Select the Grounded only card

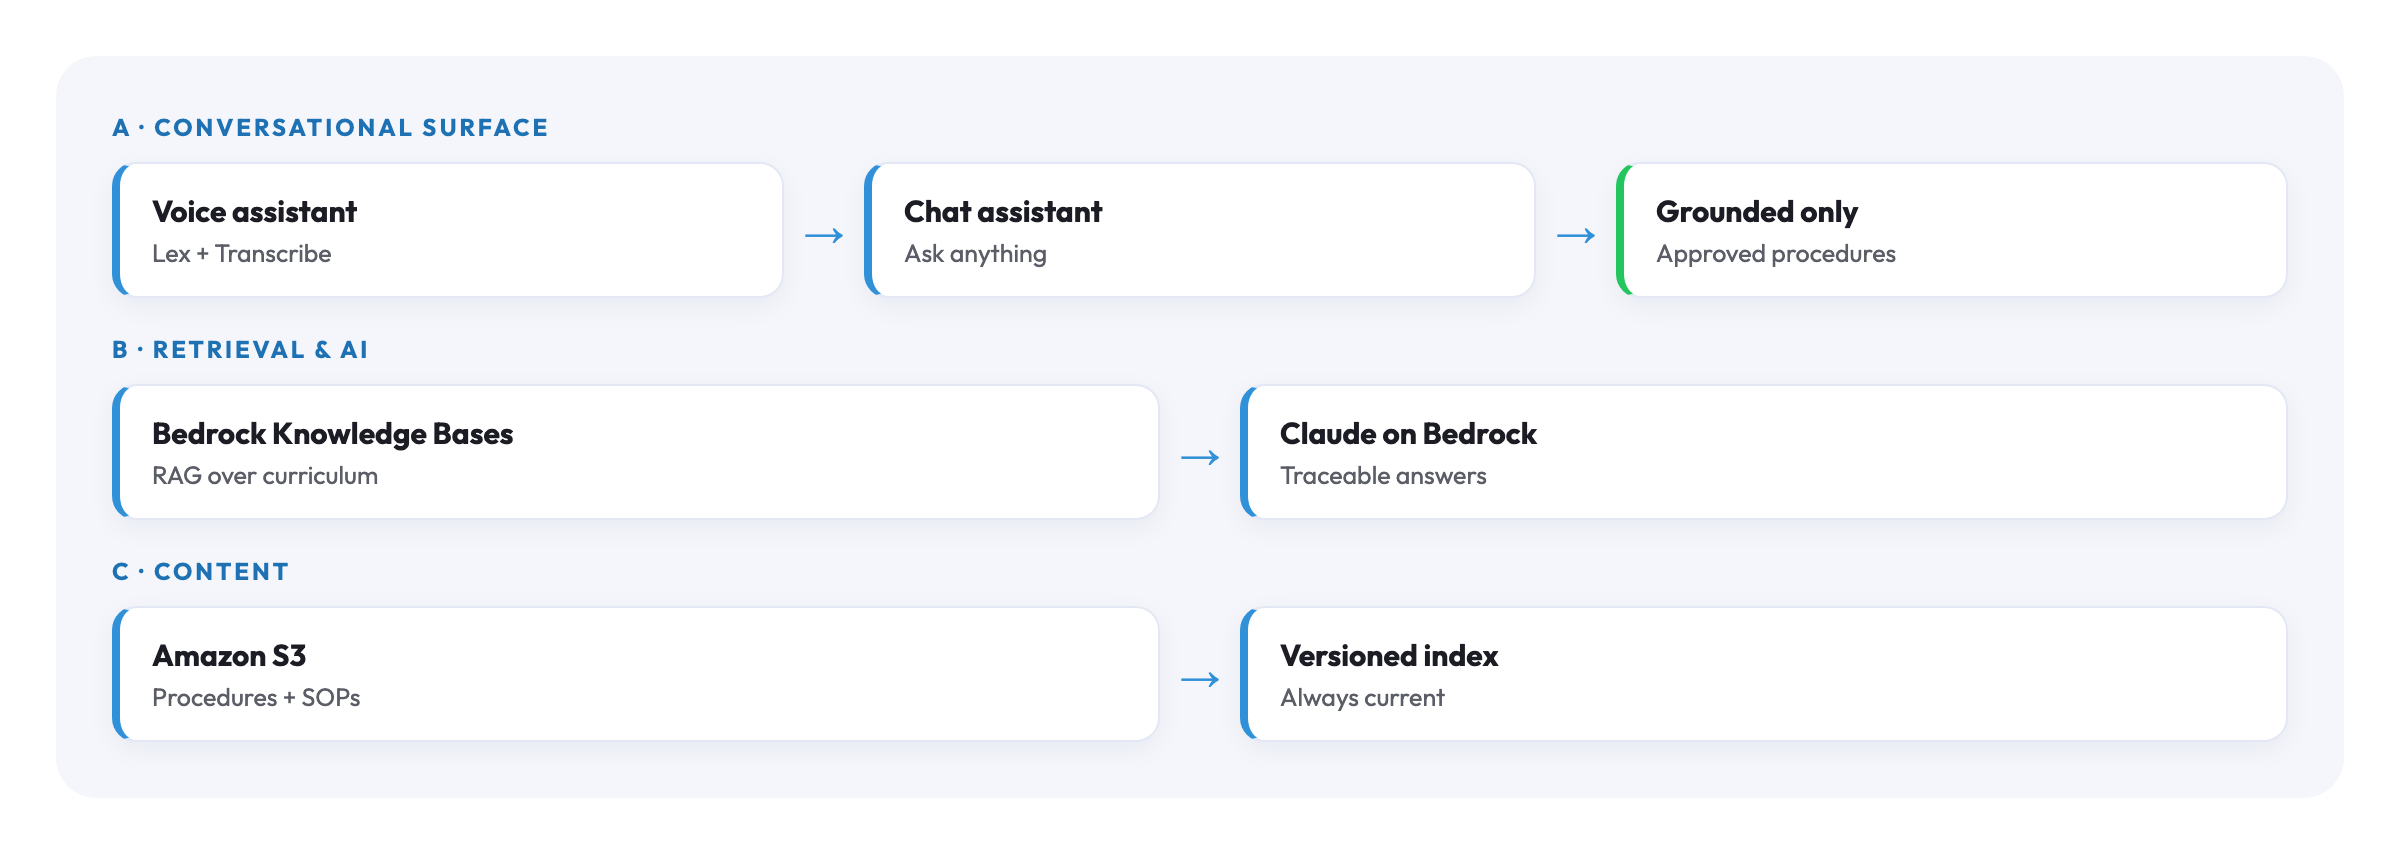coord(1952,230)
